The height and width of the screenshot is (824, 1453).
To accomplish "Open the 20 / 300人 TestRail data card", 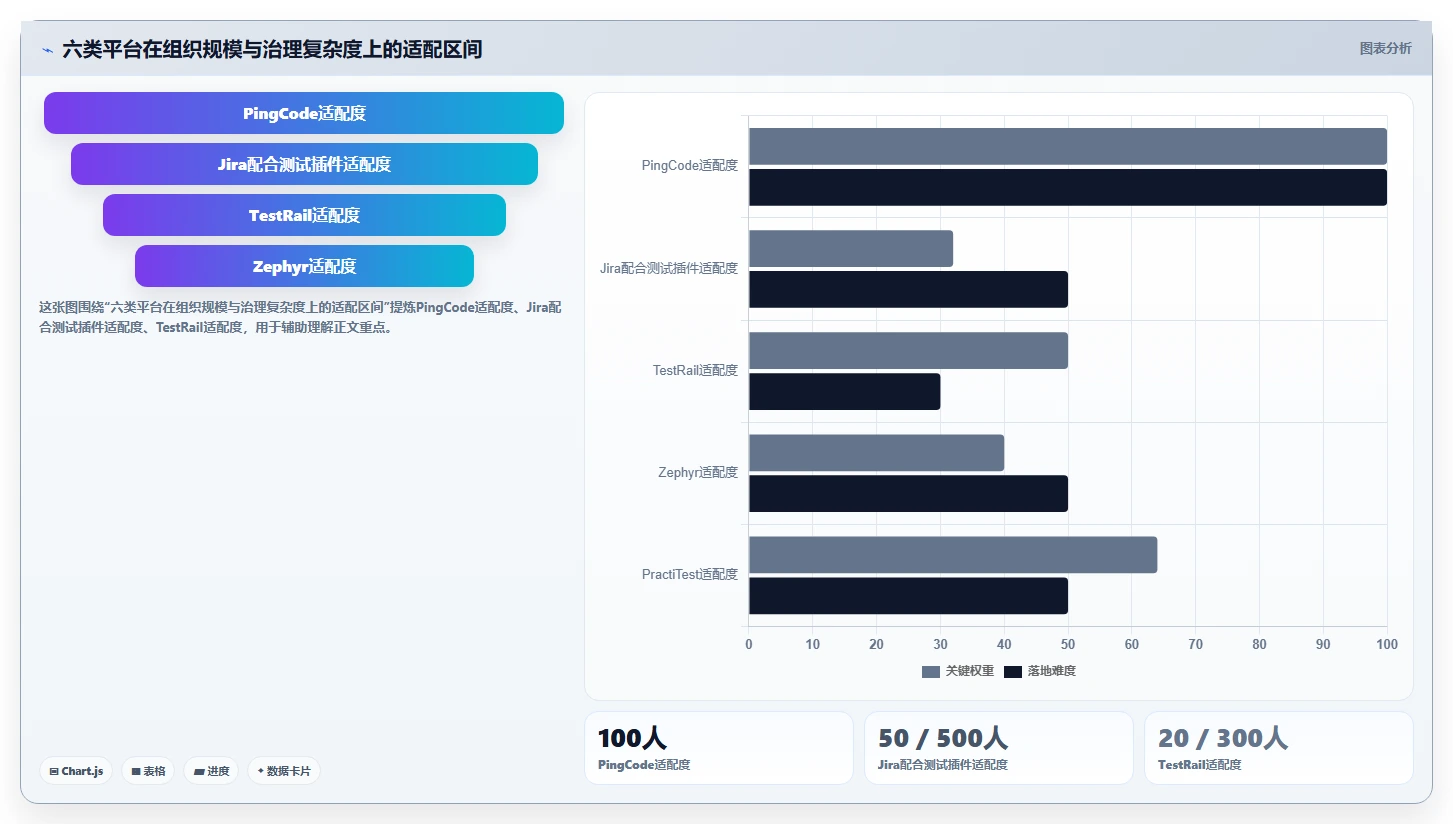I will pos(1279,748).
